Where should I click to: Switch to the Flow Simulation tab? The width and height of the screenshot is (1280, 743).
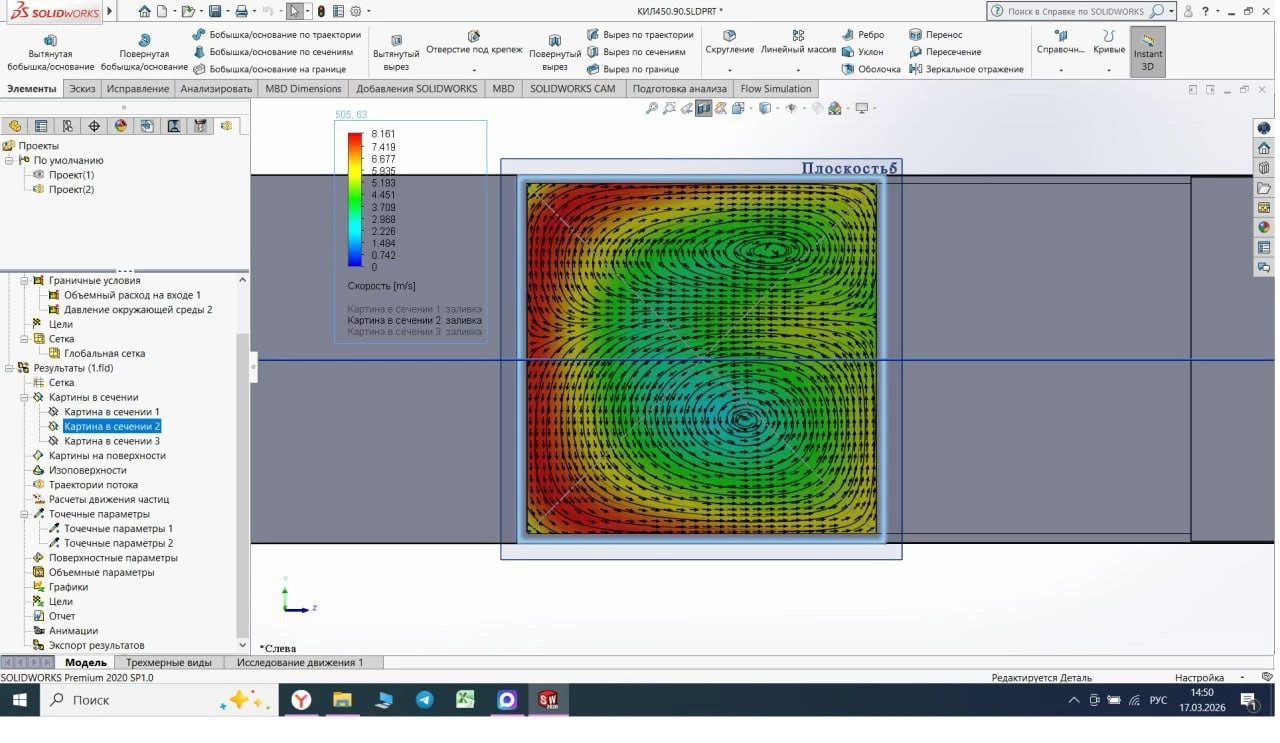(x=775, y=89)
